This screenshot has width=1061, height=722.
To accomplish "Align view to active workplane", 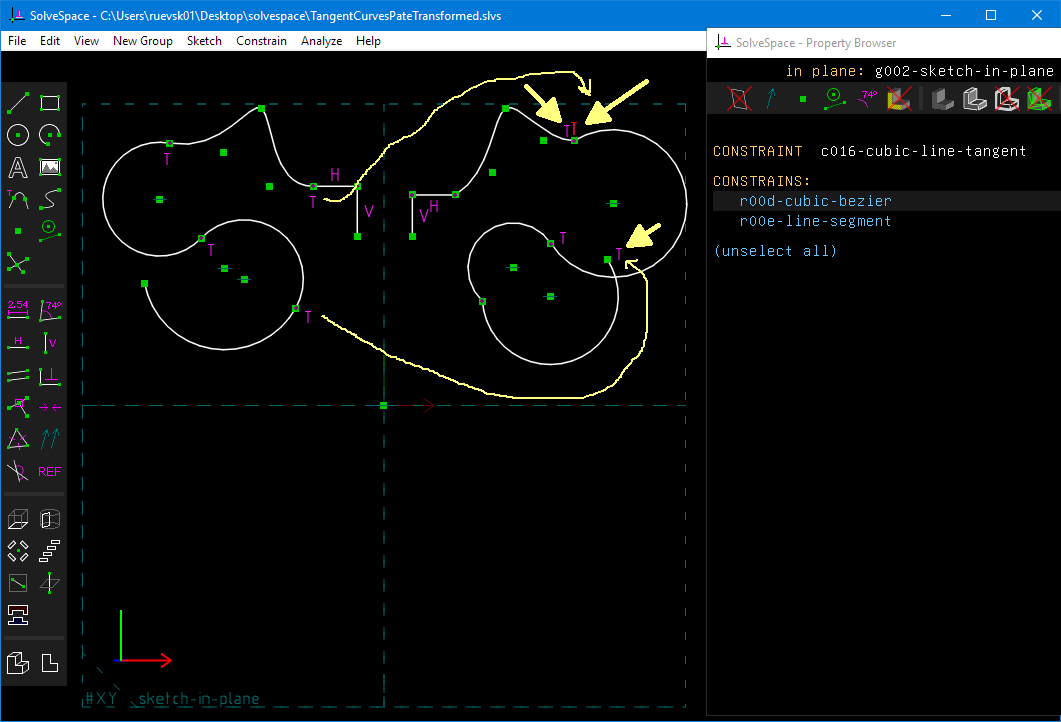I will point(49,663).
